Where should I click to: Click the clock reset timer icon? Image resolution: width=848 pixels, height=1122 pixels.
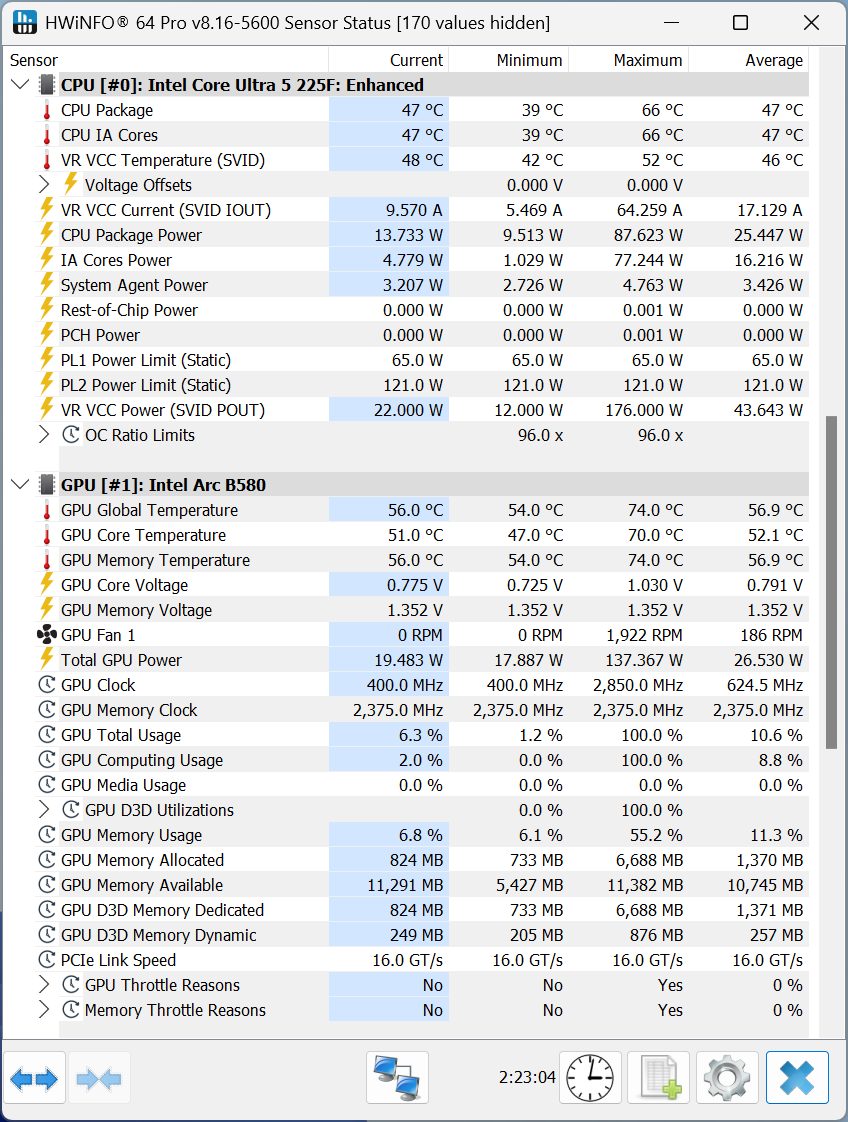click(590, 1078)
